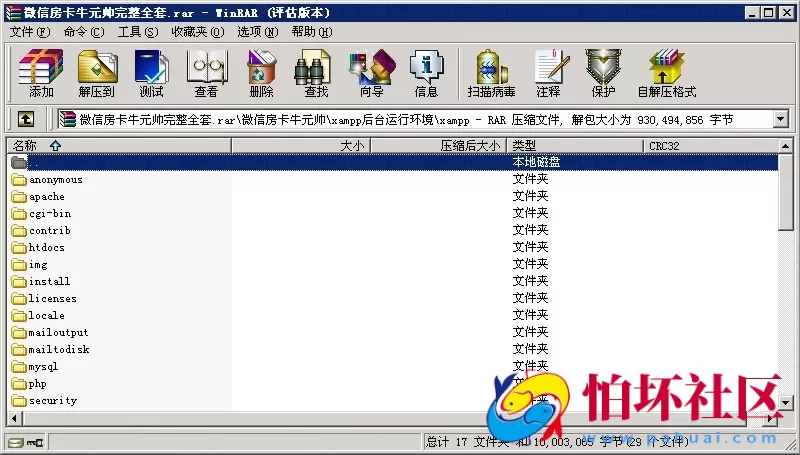Select the img folder icon
800x455 pixels.
tap(19, 264)
